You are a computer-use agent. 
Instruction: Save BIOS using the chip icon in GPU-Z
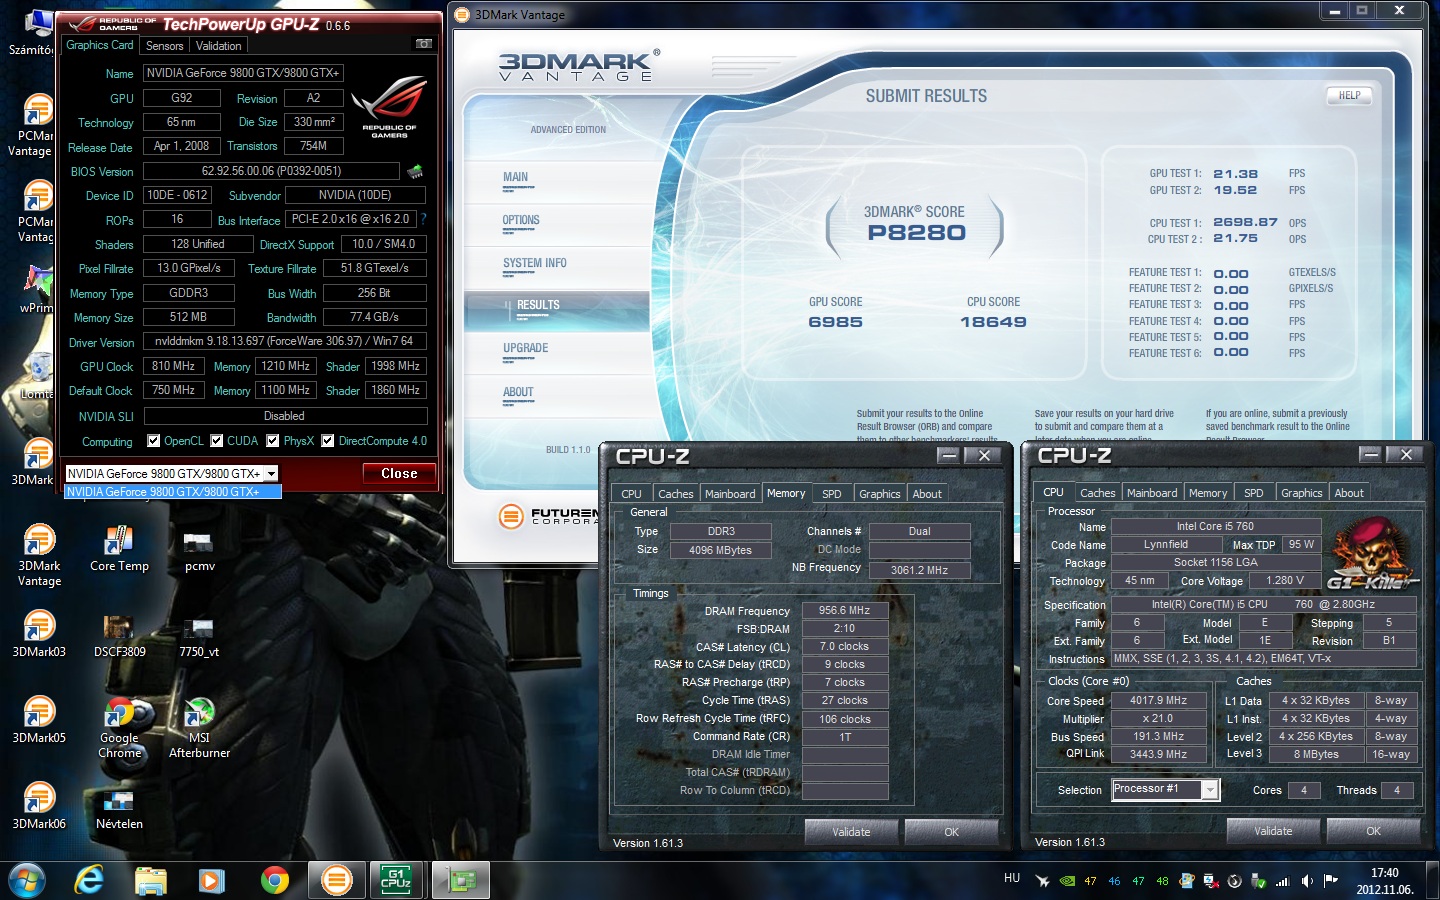pos(415,171)
